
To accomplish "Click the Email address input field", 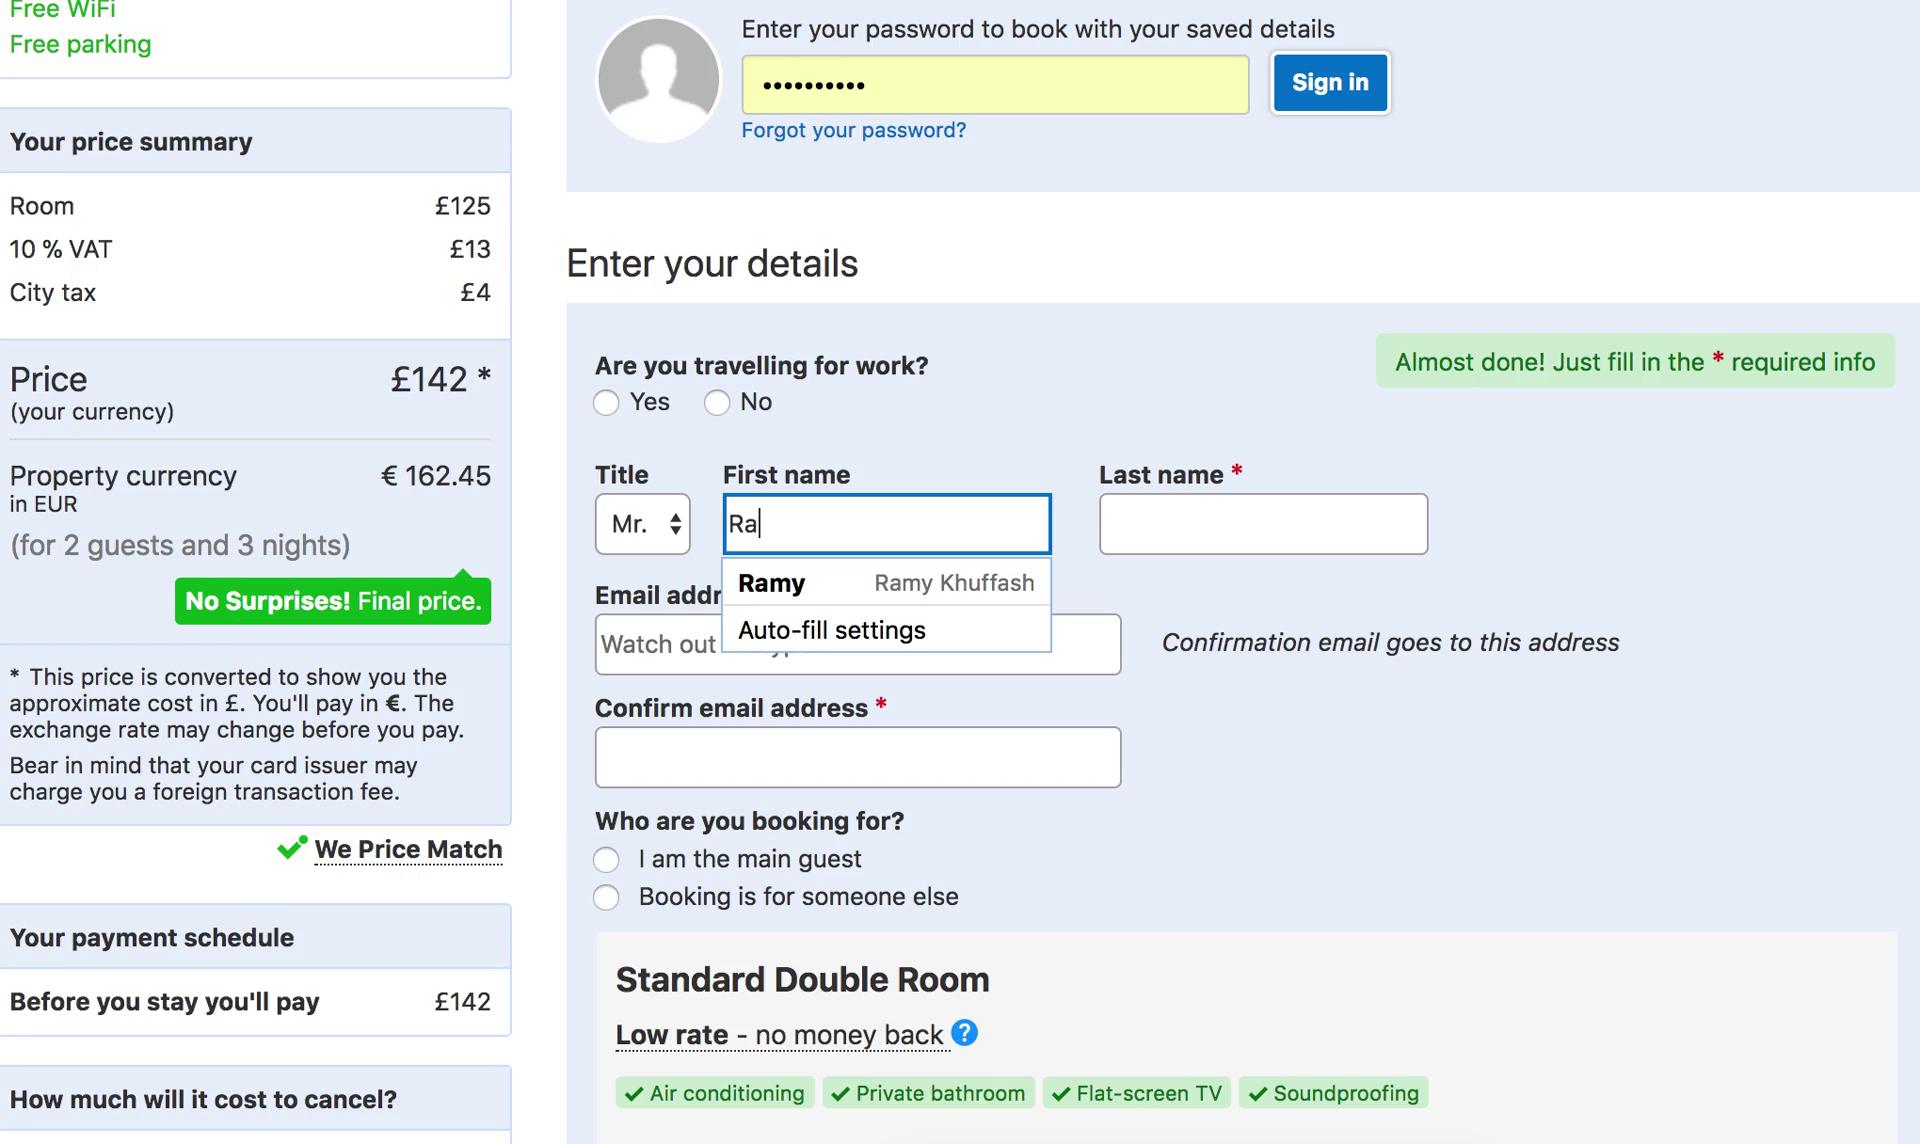I will point(857,643).
